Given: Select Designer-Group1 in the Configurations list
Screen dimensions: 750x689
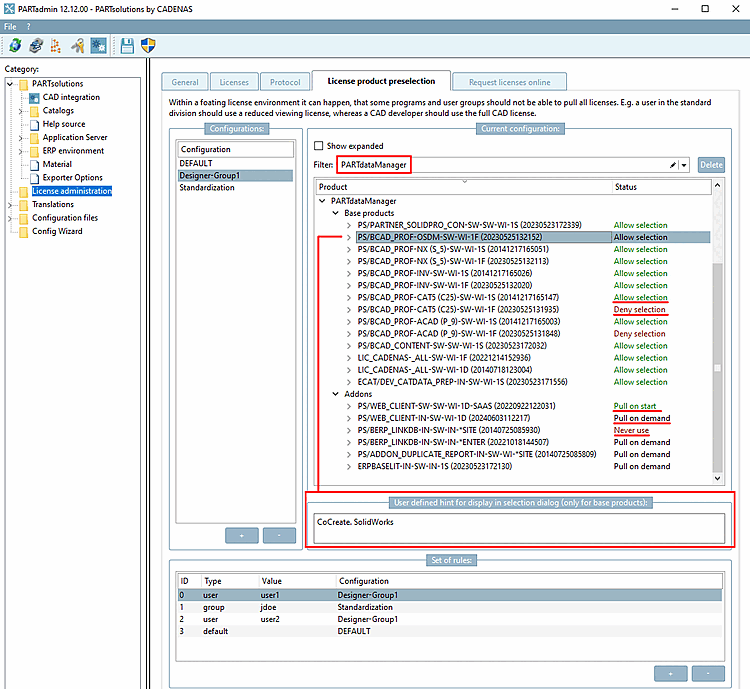Looking at the screenshot, I should point(235,176).
